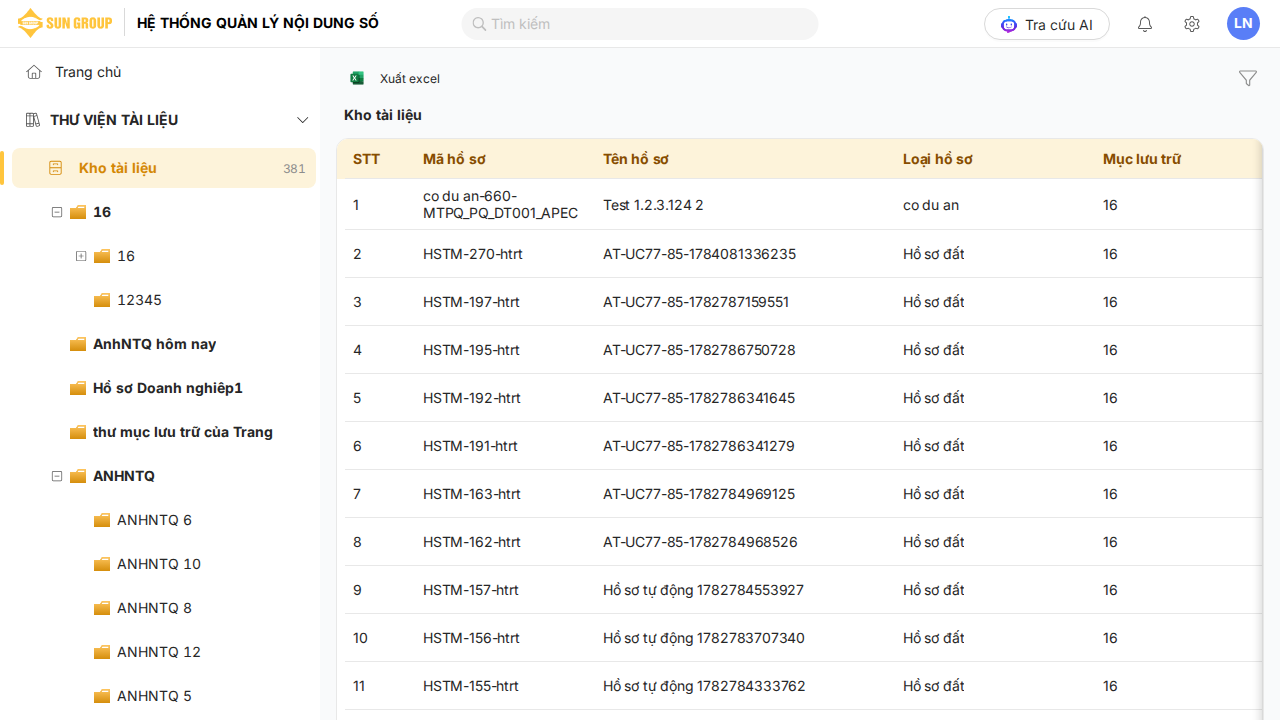1280x720 pixels.
Task: Select Kho tài liệu in sidebar
Action: pyautogui.click(x=164, y=168)
